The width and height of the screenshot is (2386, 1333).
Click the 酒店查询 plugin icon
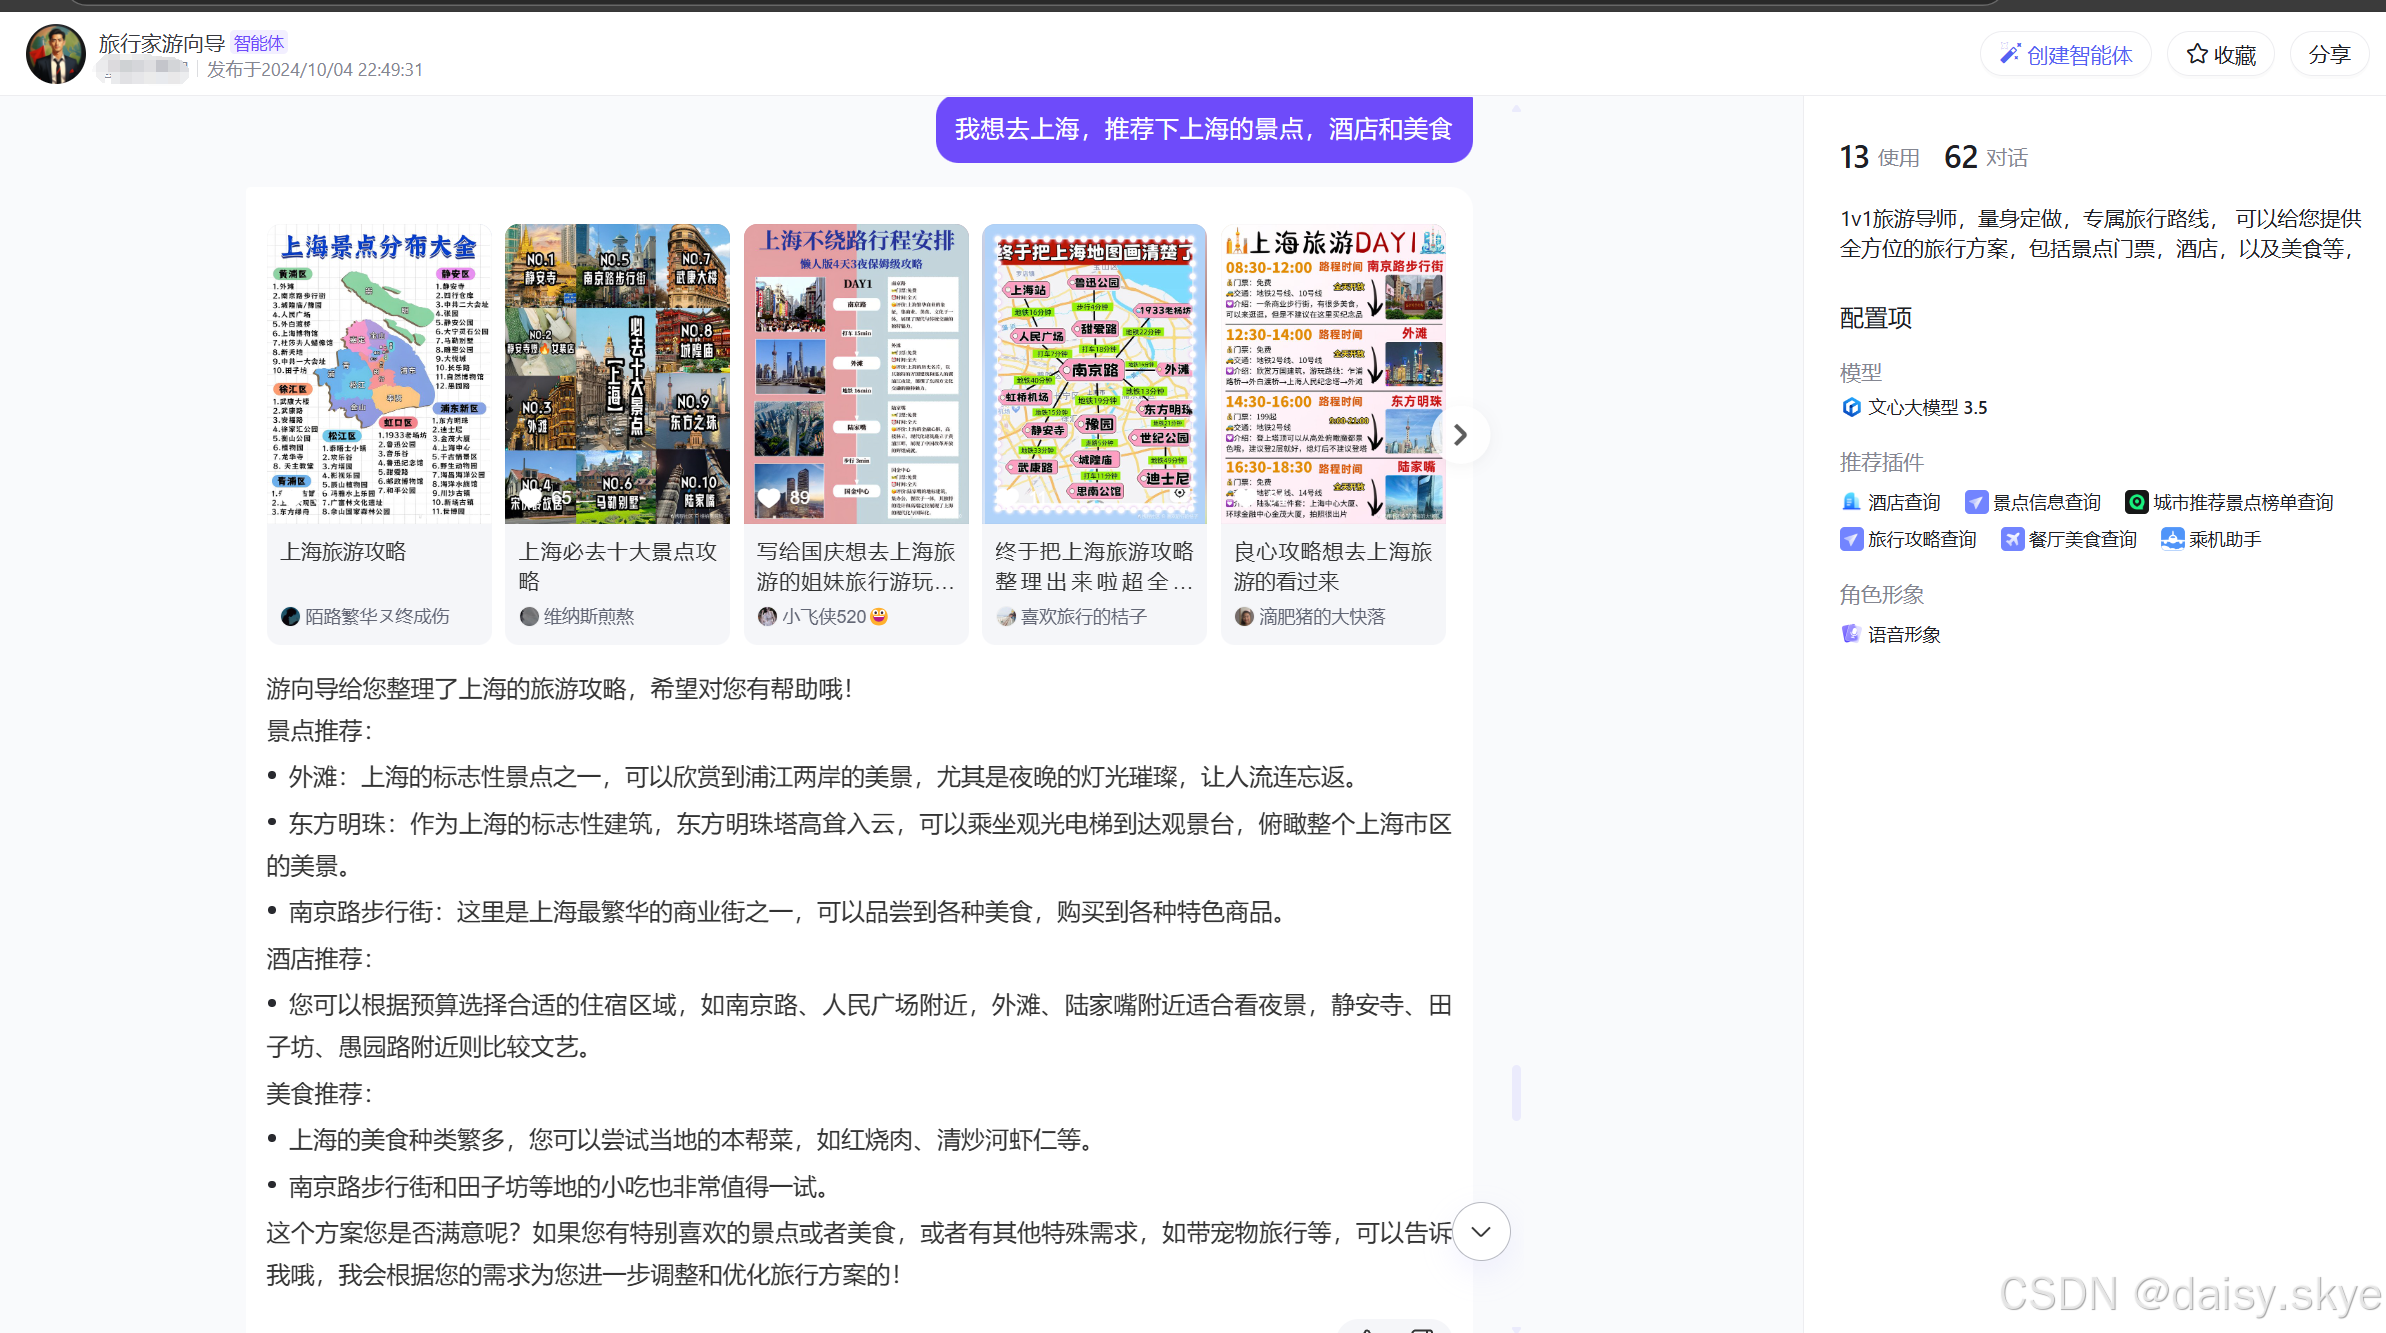1851,502
